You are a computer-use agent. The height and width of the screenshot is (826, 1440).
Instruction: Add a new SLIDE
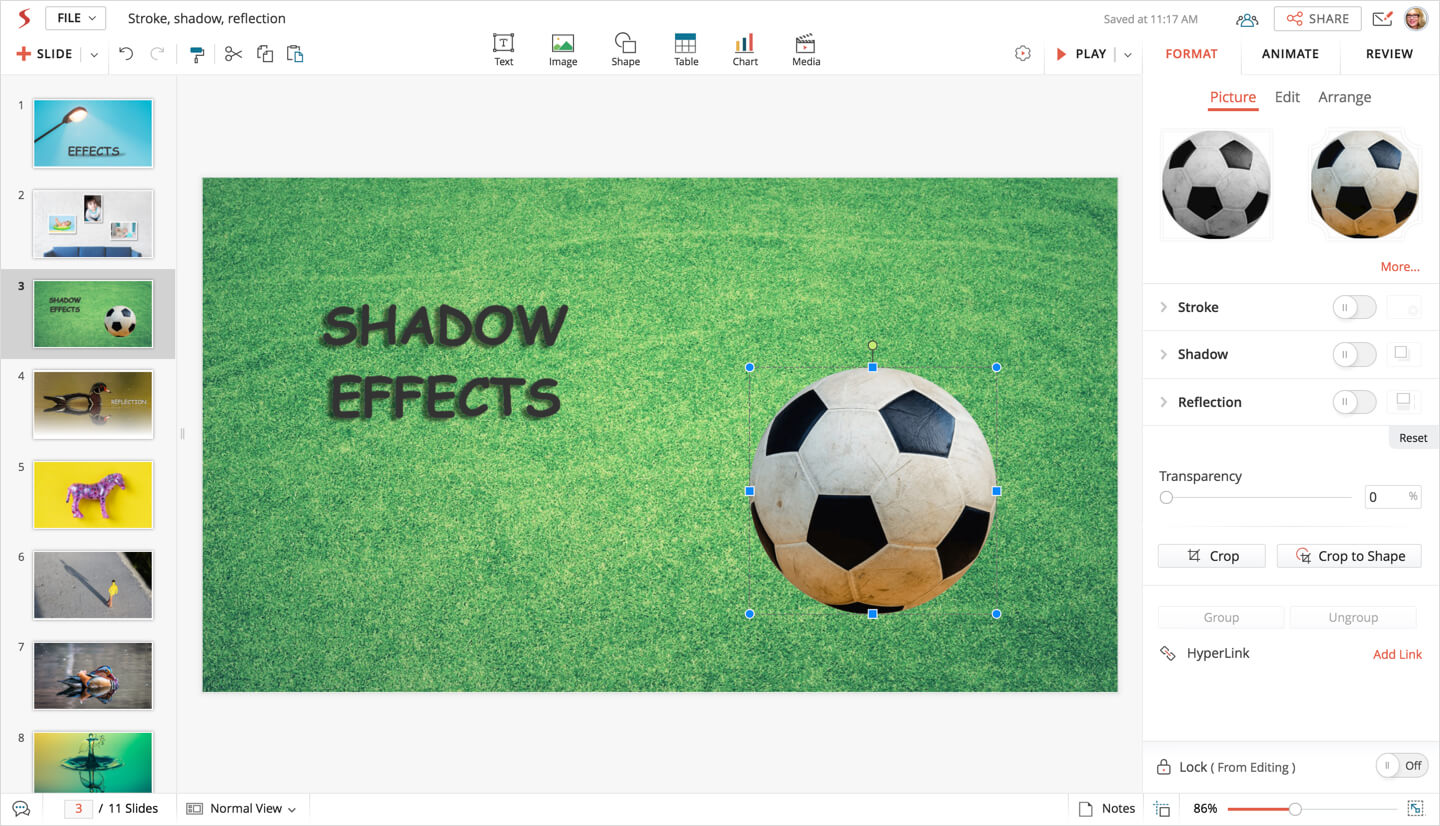[x=45, y=54]
